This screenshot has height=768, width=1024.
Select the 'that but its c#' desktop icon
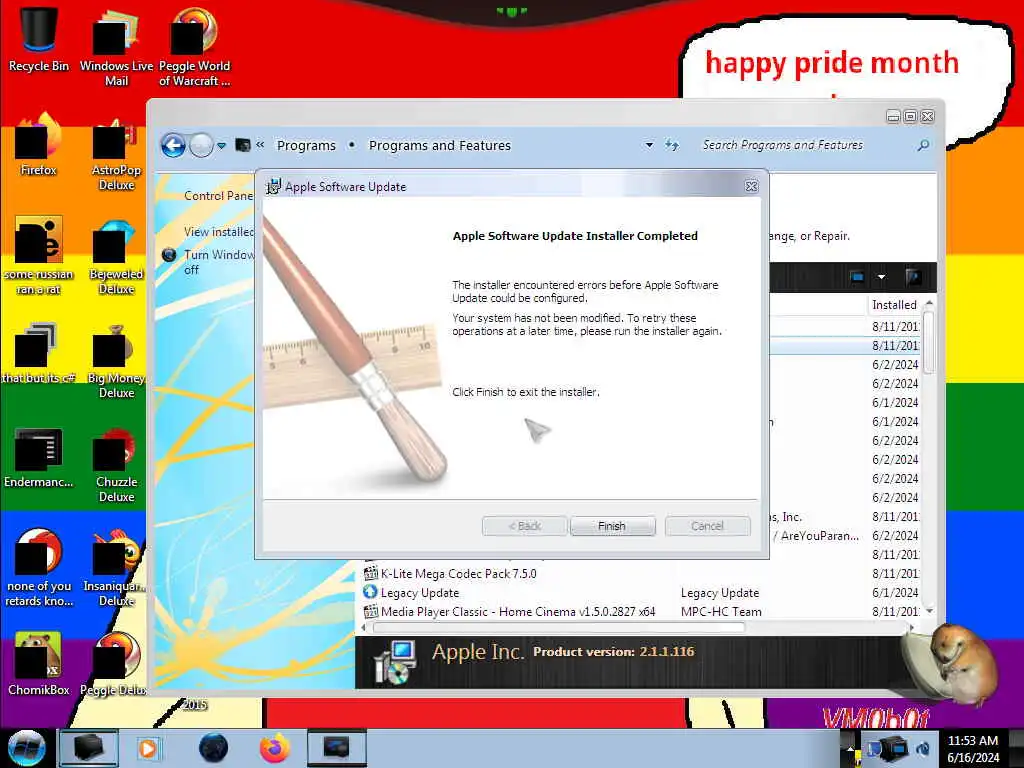click(39, 353)
